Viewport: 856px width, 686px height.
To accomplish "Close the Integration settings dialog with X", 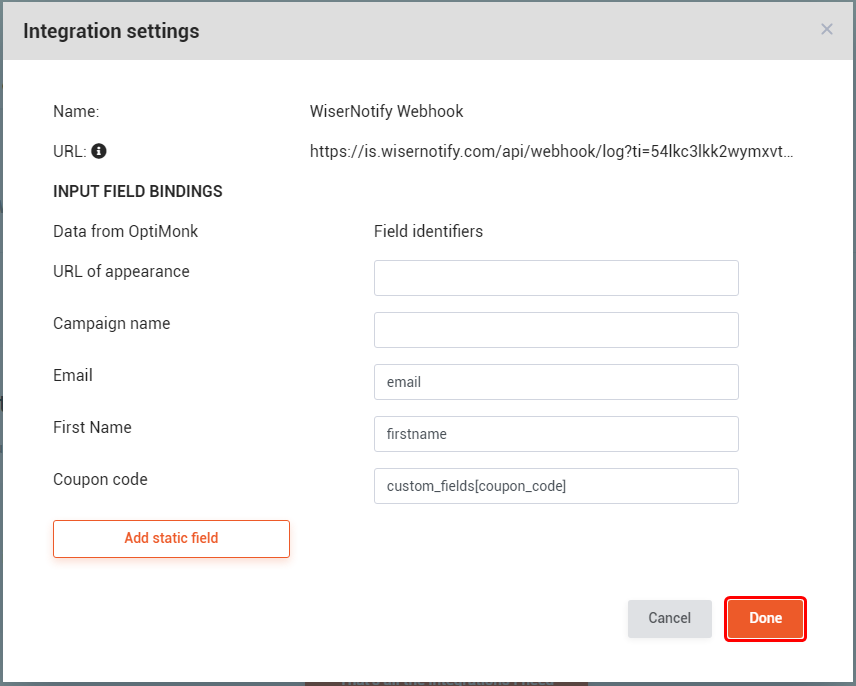I will pos(827,30).
